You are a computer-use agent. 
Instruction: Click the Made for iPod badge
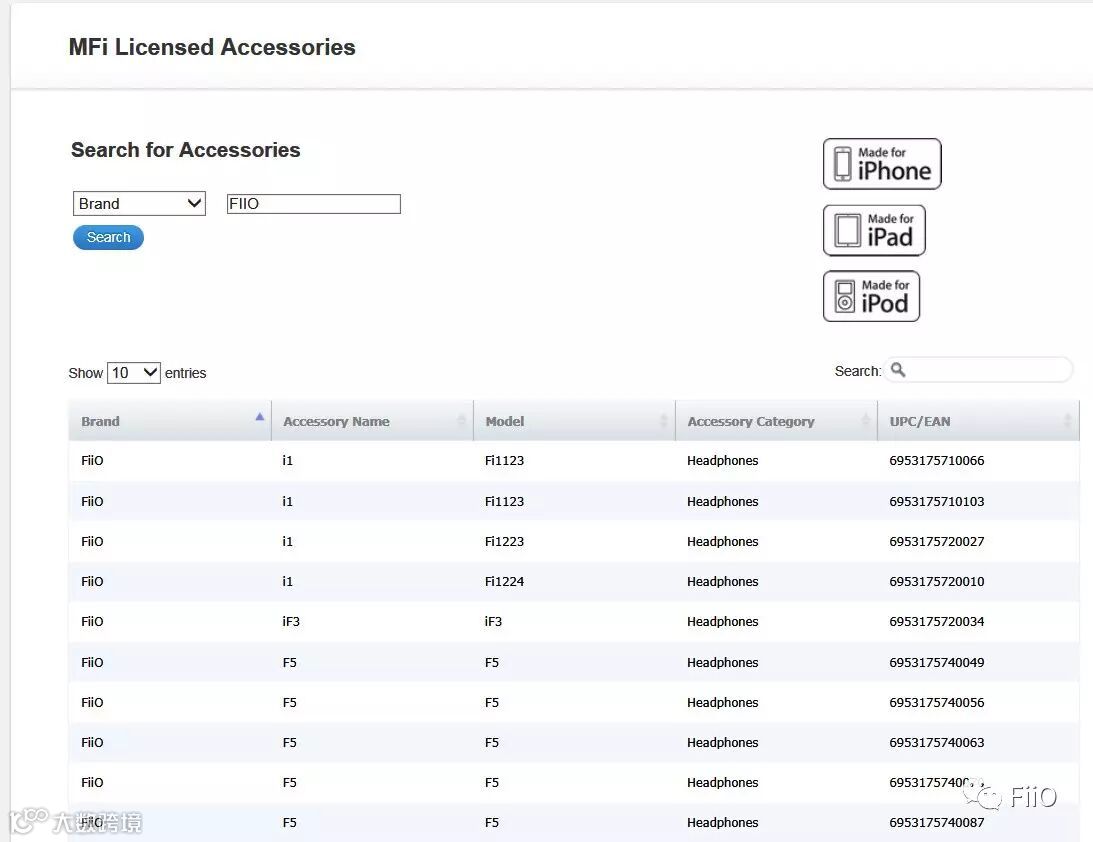pyautogui.click(x=871, y=296)
